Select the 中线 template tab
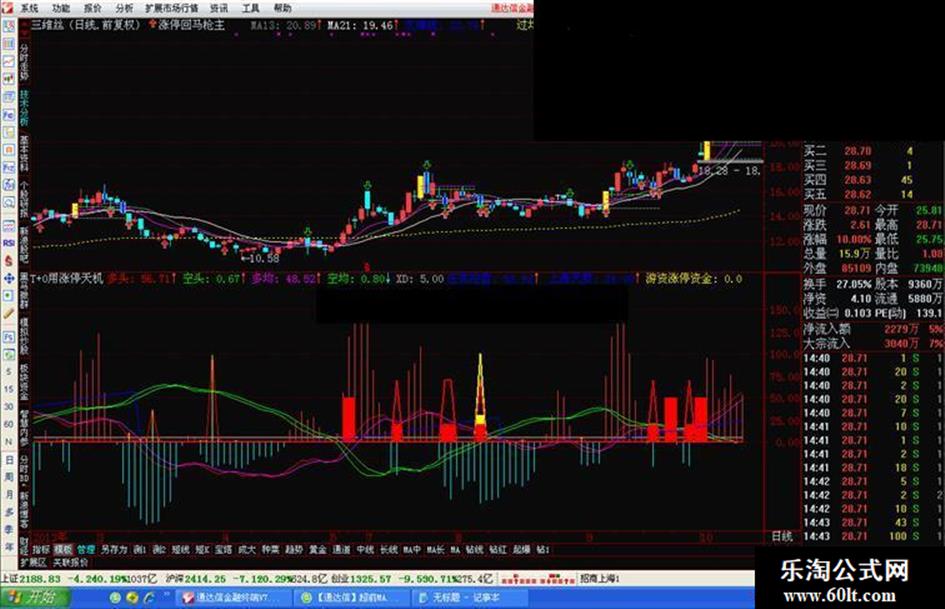Image resolution: width=945 pixels, height=609 pixels. click(x=365, y=549)
